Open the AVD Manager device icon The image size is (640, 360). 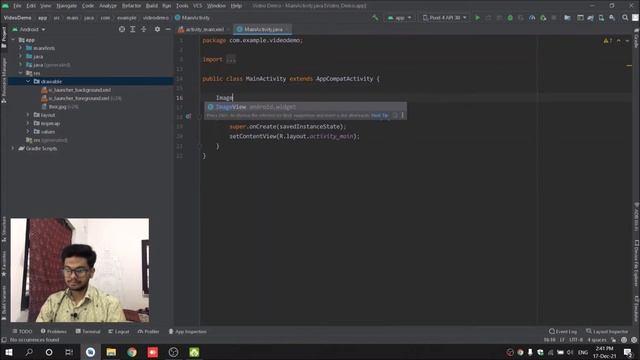[601, 18]
